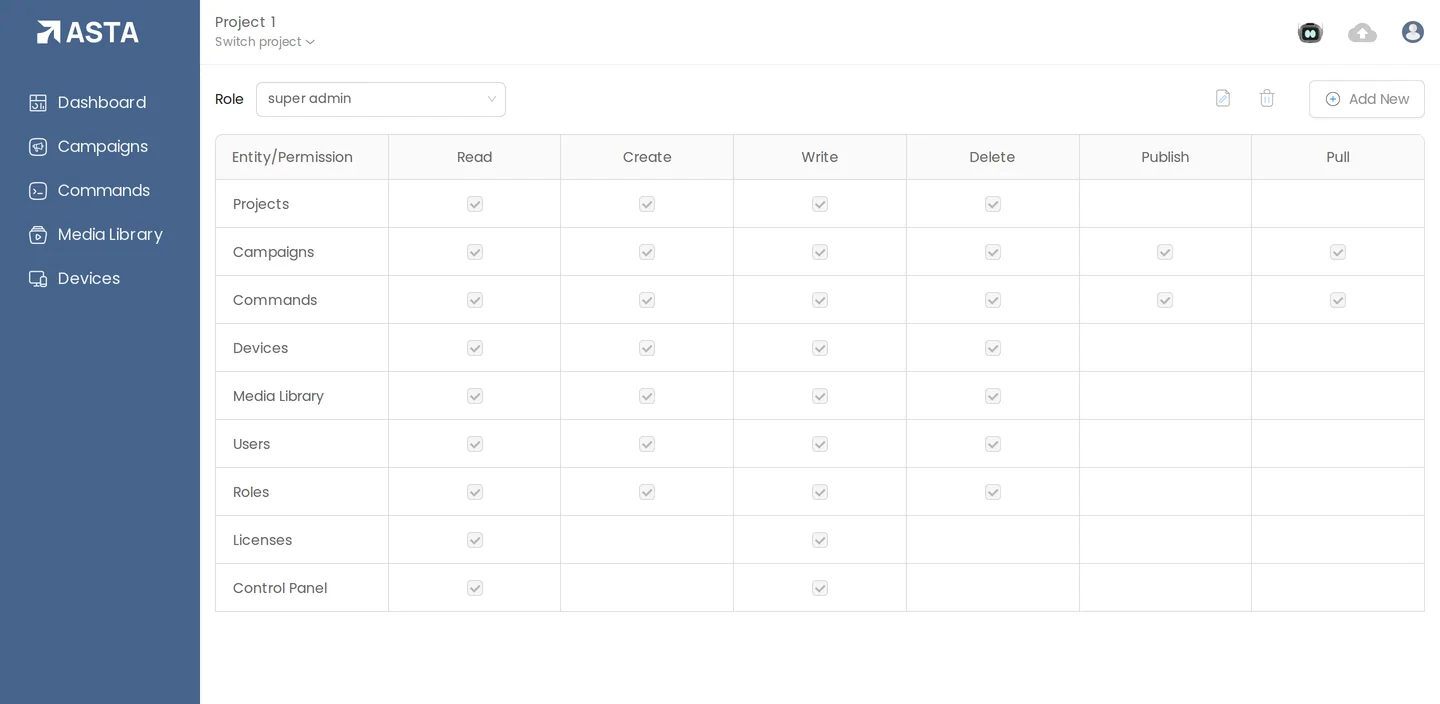
Task: Expand the Switch project dropdown
Action: click(265, 42)
